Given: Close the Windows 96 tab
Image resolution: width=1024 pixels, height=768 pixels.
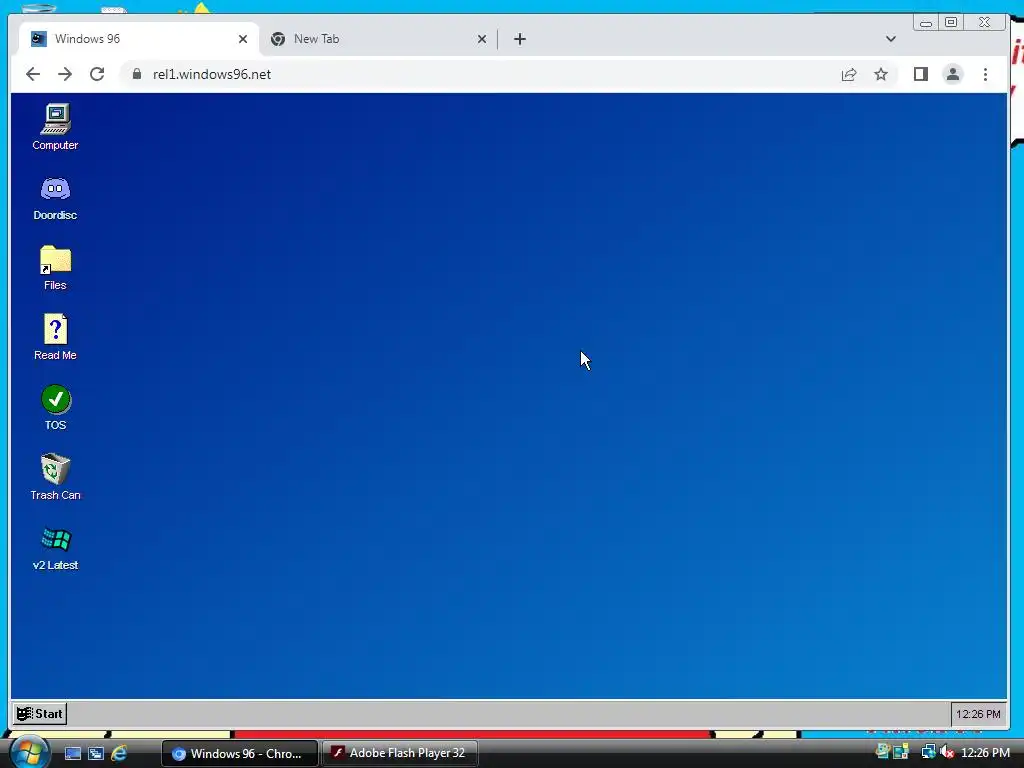Looking at the screenshot, I should [243, 39].
